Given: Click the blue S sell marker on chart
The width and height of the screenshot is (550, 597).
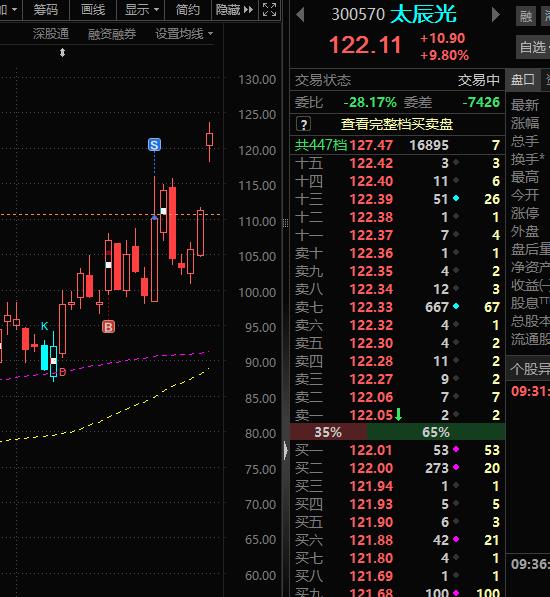Looking at the screenshot, I should pos(154,145).
